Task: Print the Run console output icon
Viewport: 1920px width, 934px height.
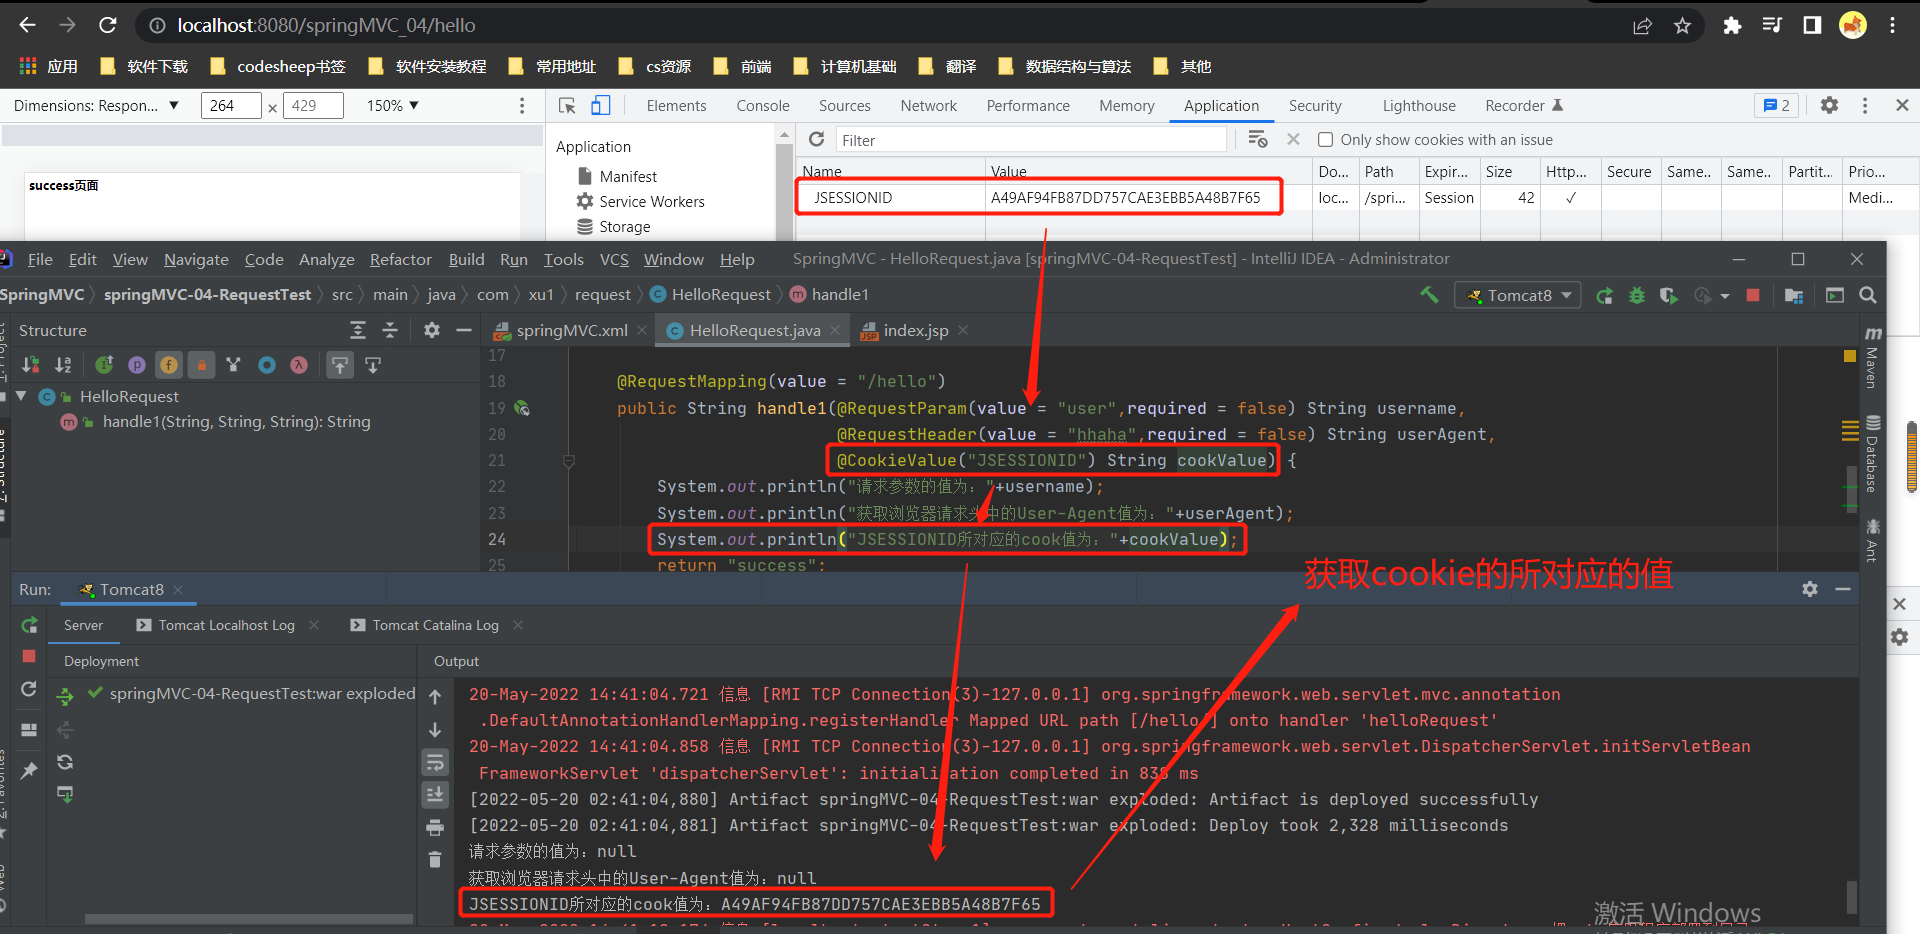Action: [435, 827]
